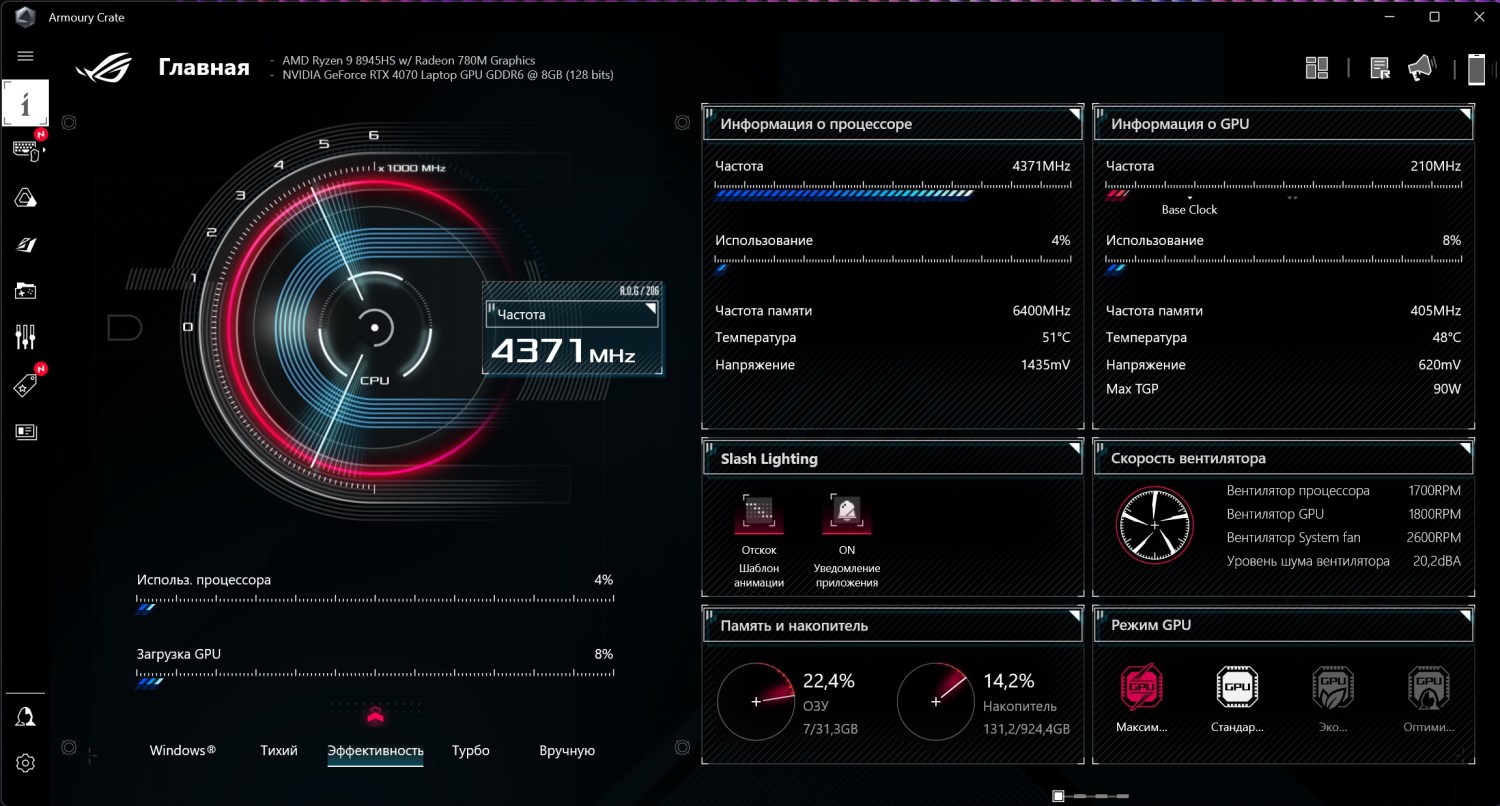Open the GameVisual icon in sidebar
1500x806 pixels.
[x=26, y=245]
